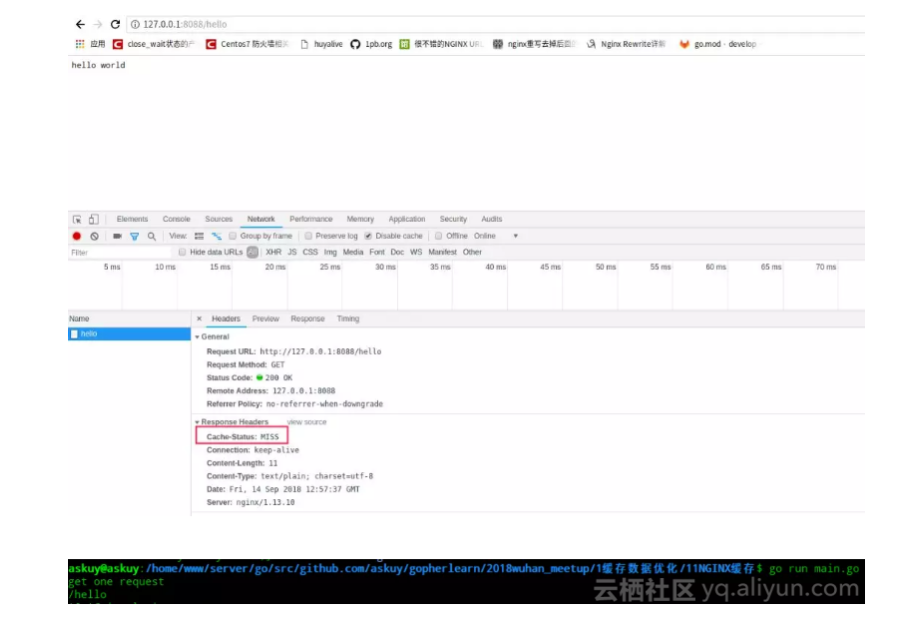Select the Request URL value text

321,352
